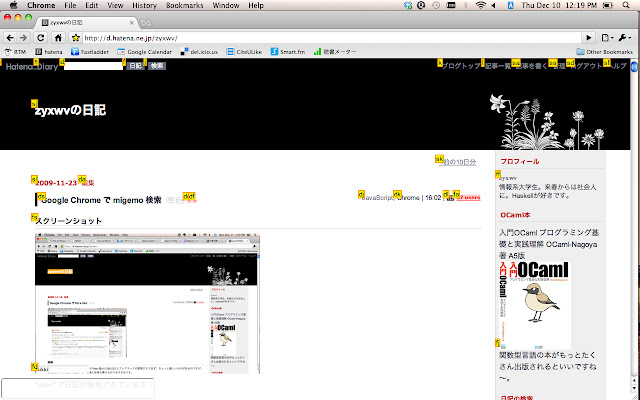
Task: Click the battery status icon
Action: point(608,5)
